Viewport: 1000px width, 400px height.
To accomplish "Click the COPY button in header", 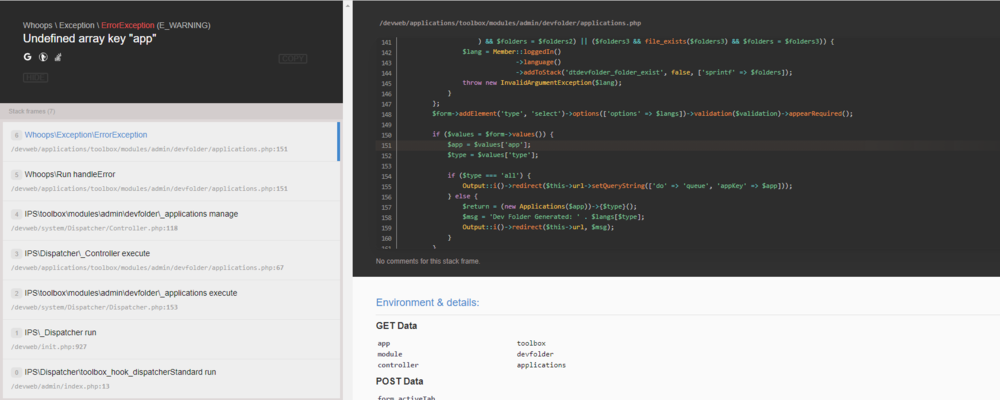I will [291, 59].
